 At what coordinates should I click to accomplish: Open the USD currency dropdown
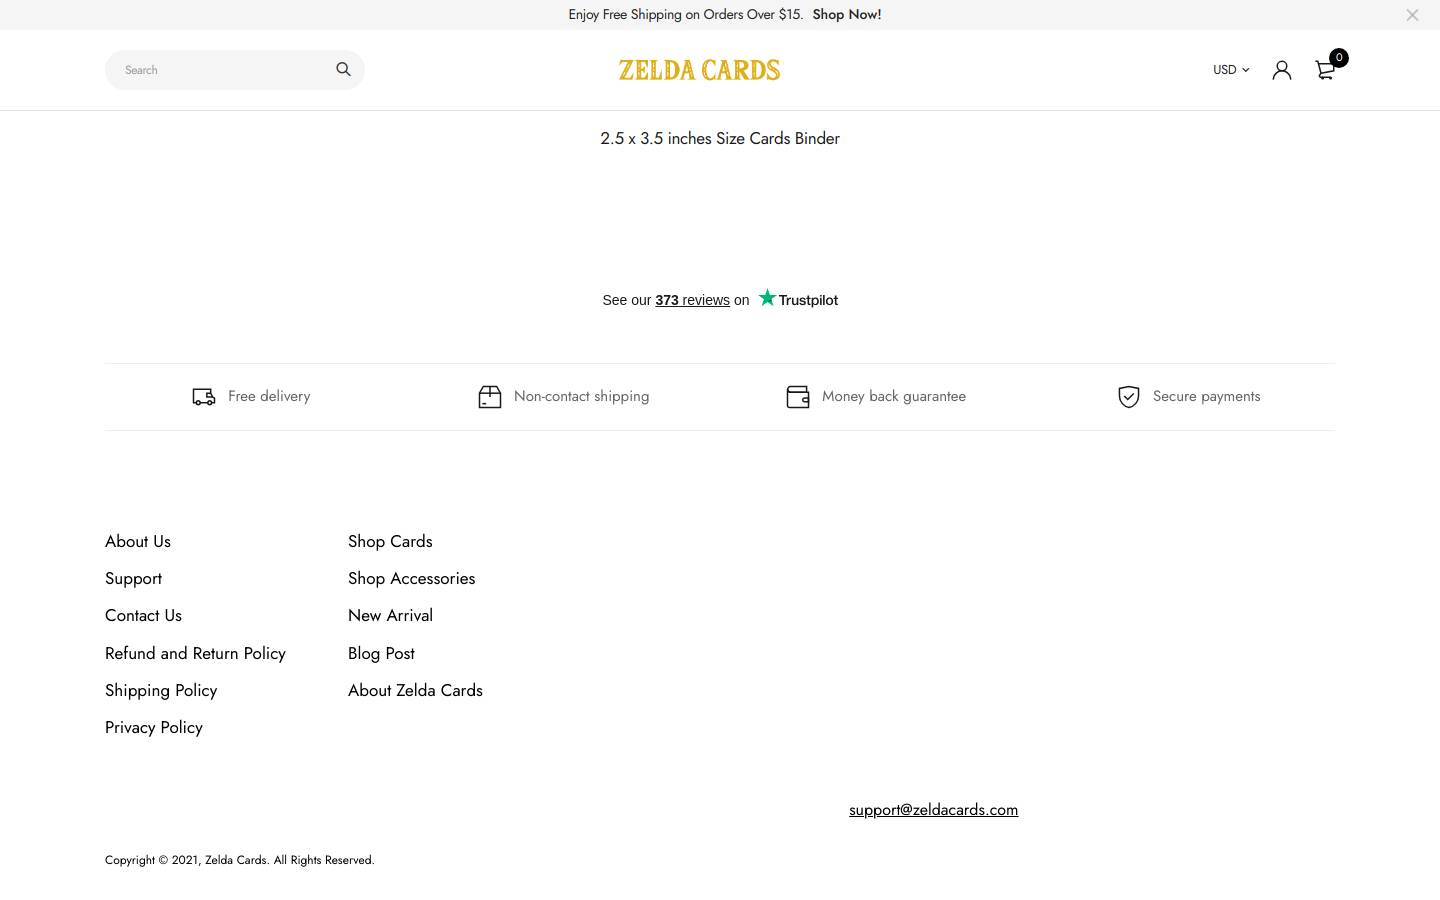pyautogui.click(x=1231, y=70)
